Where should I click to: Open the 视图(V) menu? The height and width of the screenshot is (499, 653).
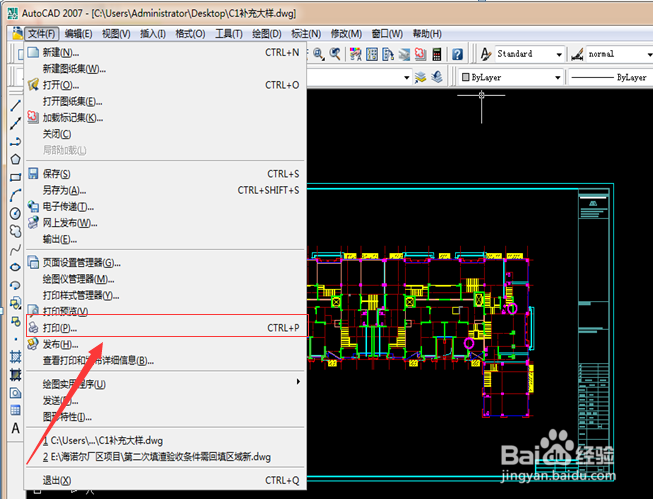point(116,34)
